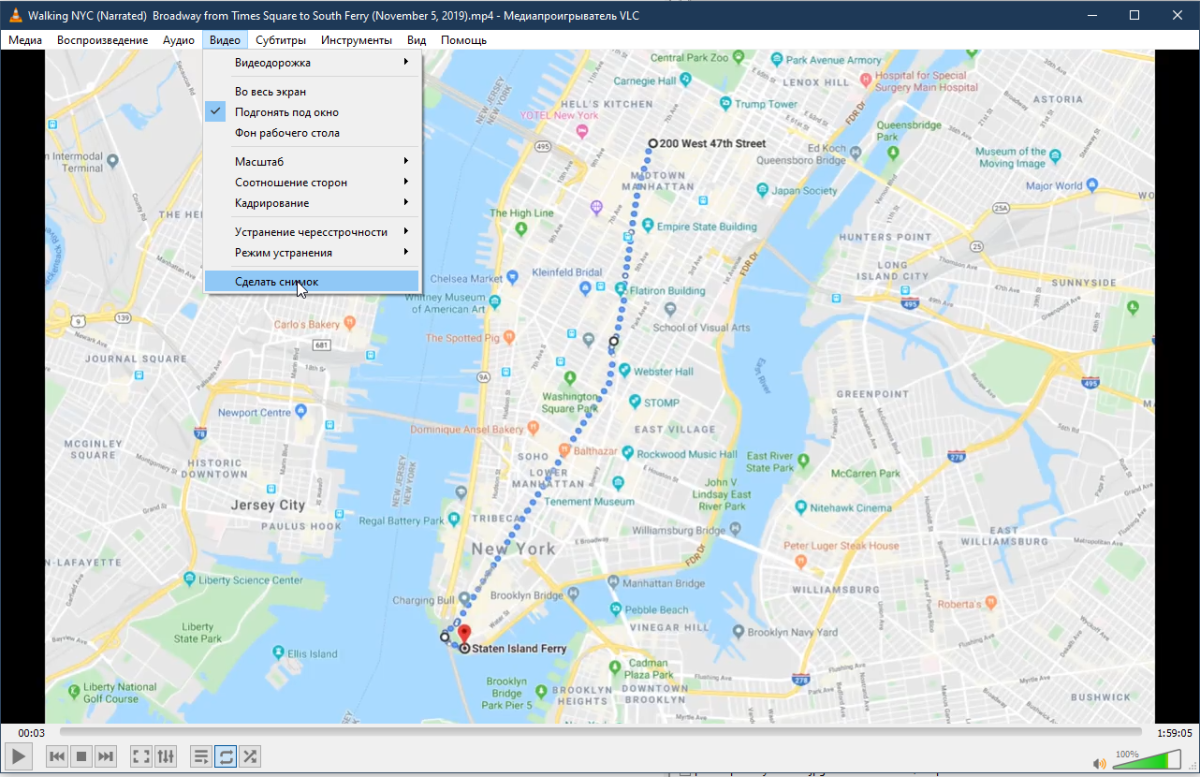Open the Помощь menu

463,40
